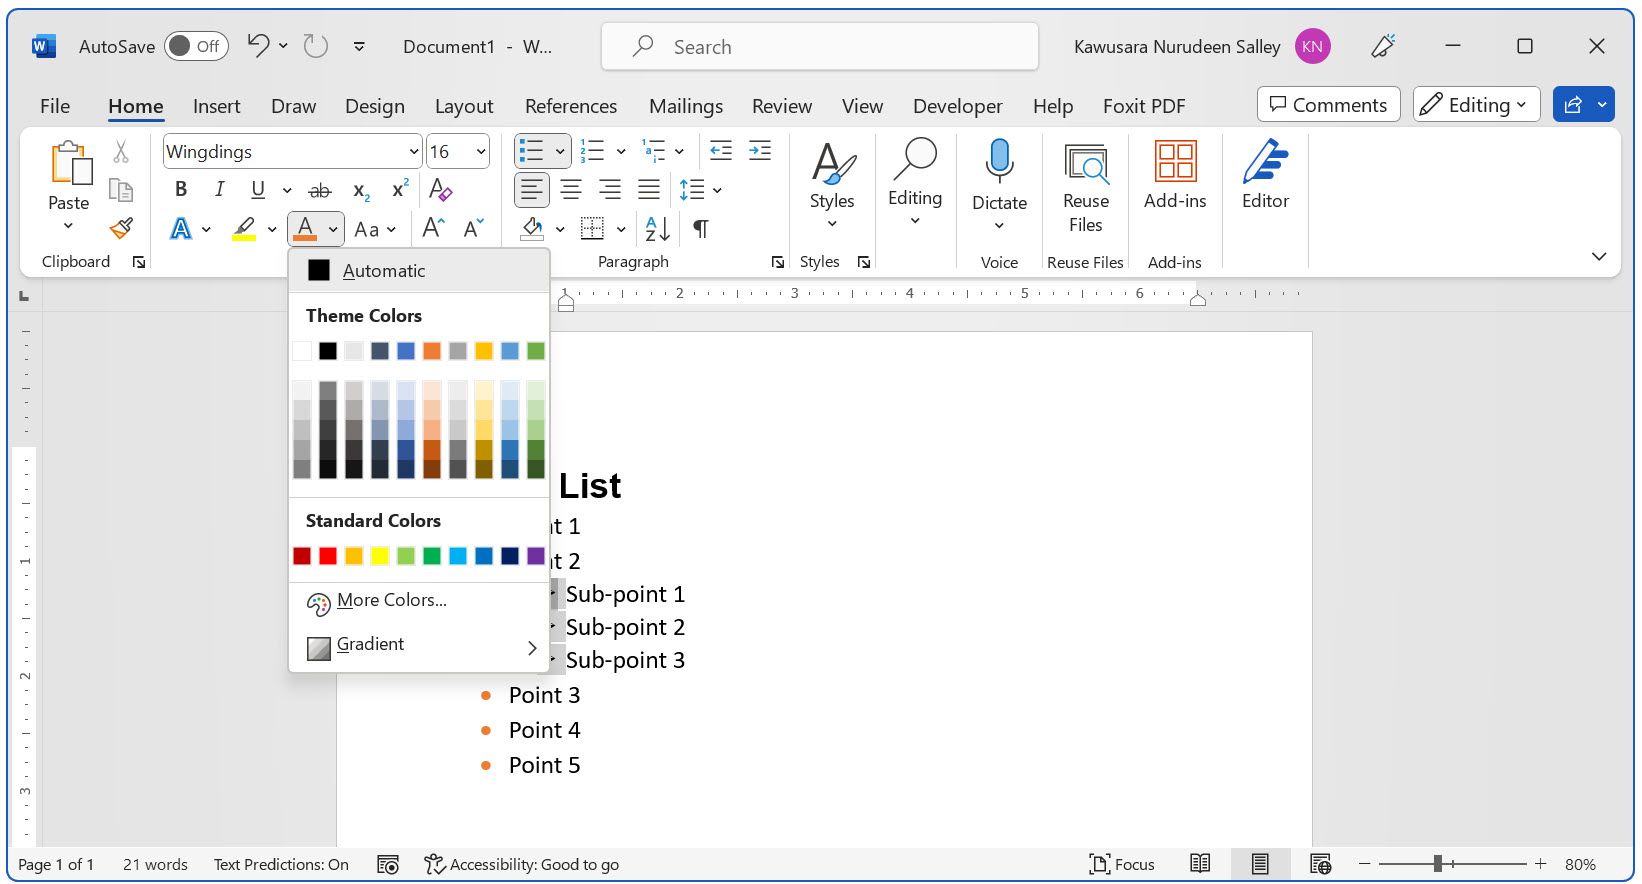
Task: Switch to Web Layout view icon
Action: (1320, 863)
